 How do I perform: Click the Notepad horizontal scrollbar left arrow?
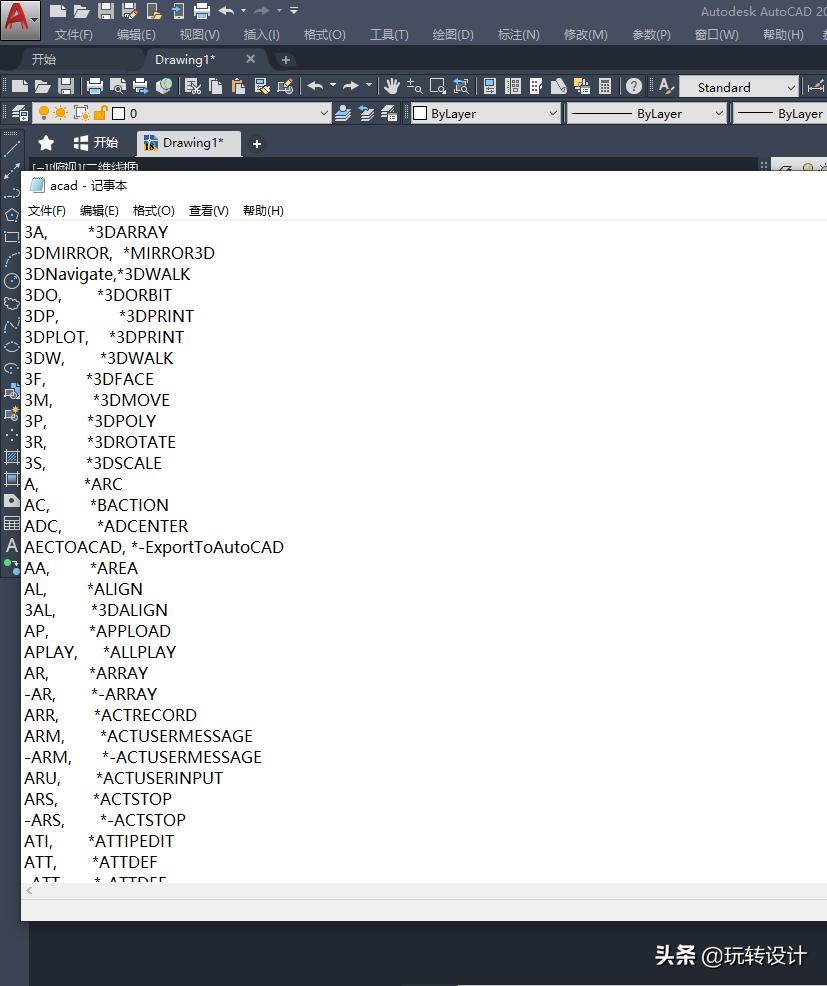tap(29, 890)
